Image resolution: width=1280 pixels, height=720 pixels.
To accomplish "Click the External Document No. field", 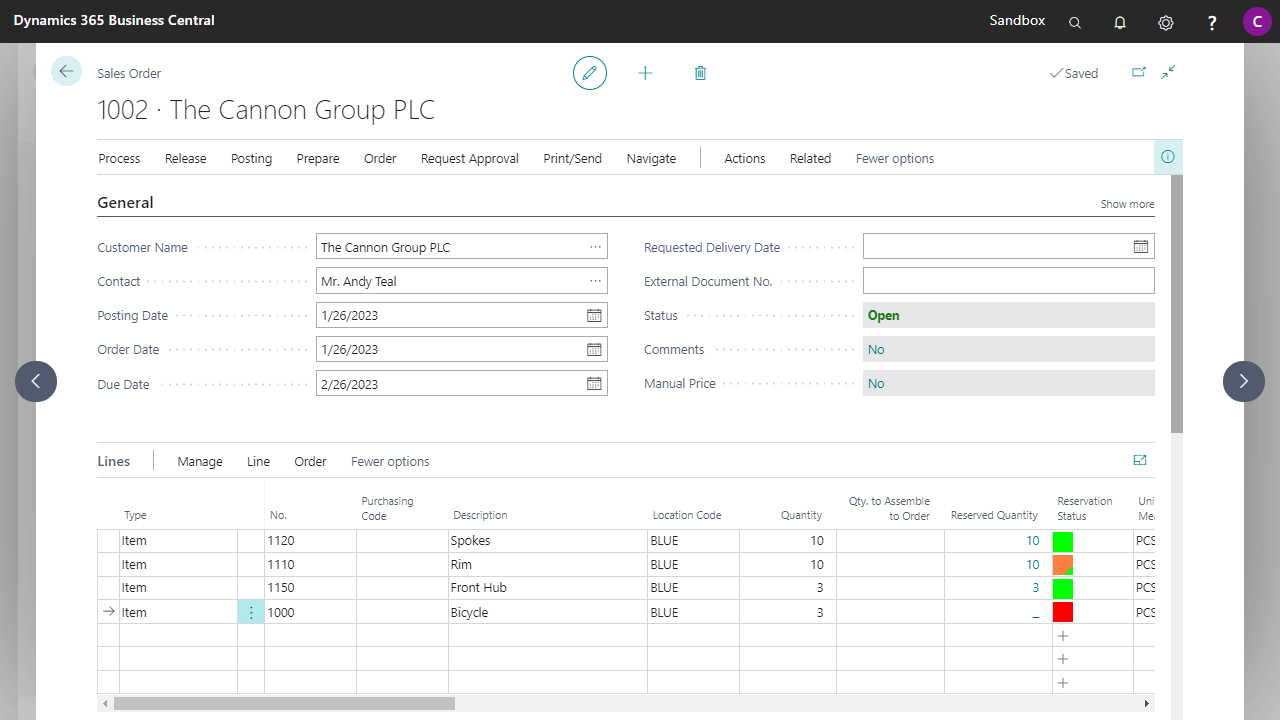I will [1008, 281].
